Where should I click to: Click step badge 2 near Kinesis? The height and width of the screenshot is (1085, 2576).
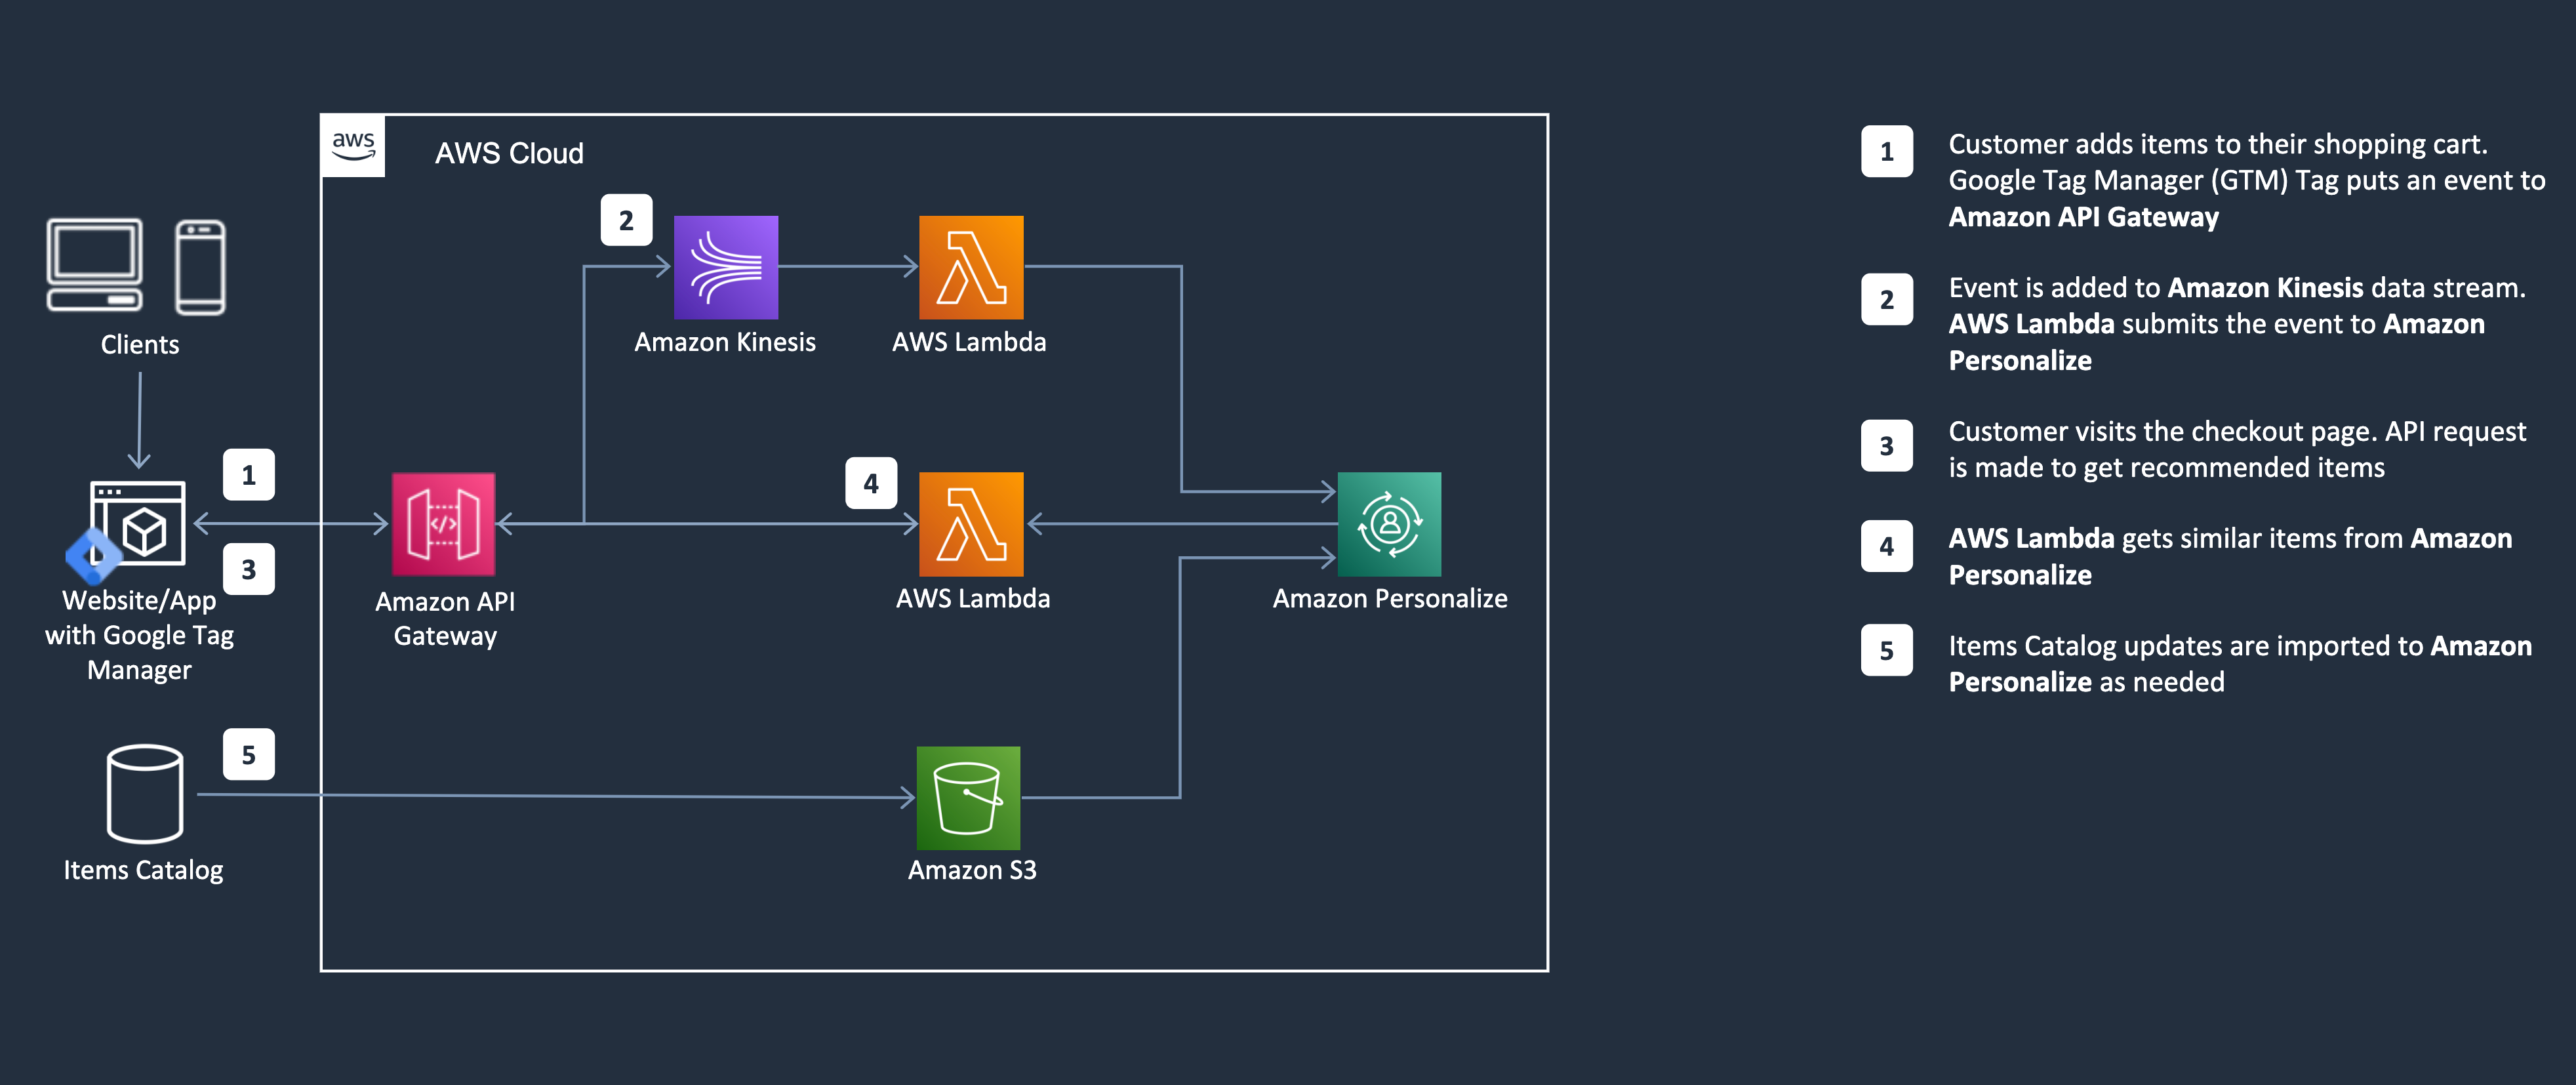626,220
